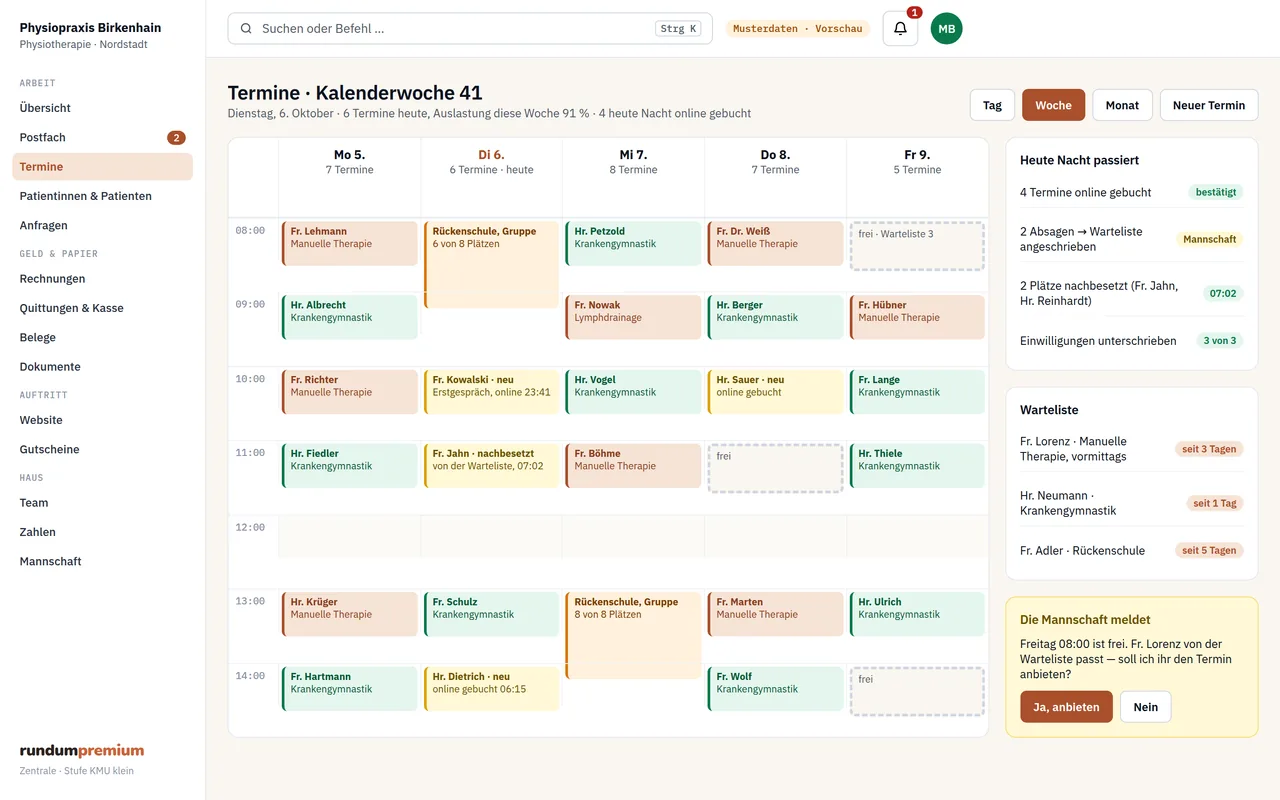Screen dimensions: 1280x800
Task: Open the Tuesday 08:00 Rückenschule Gruppe block
Action: [x=491, y=265]
